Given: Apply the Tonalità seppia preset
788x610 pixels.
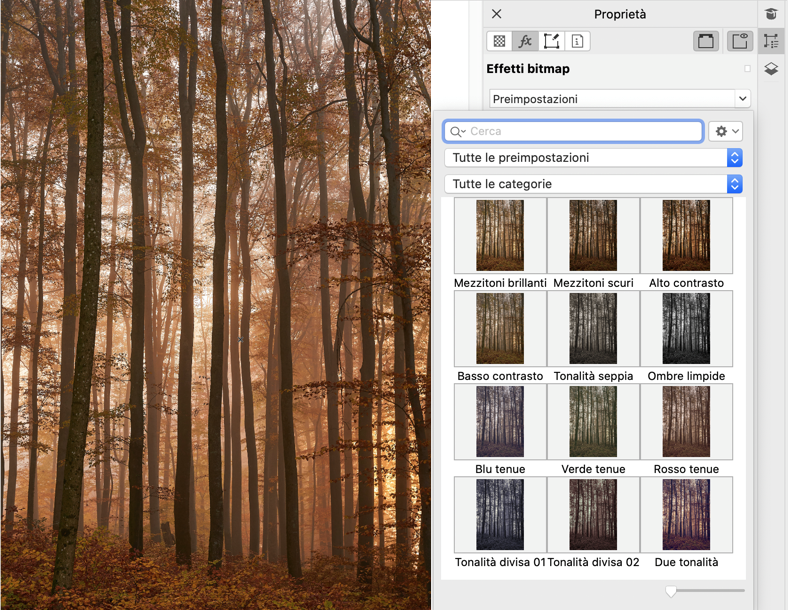Looking at the screenshot, I should [593, 329].
